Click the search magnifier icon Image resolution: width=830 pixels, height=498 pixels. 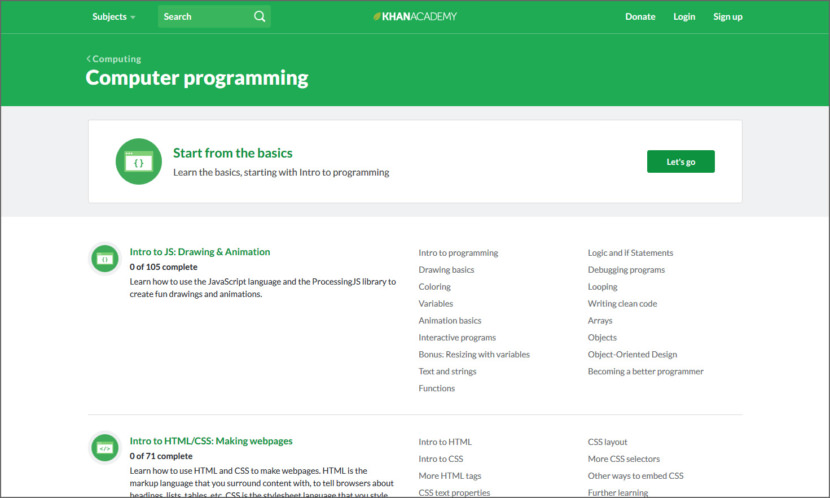[259, 16]
